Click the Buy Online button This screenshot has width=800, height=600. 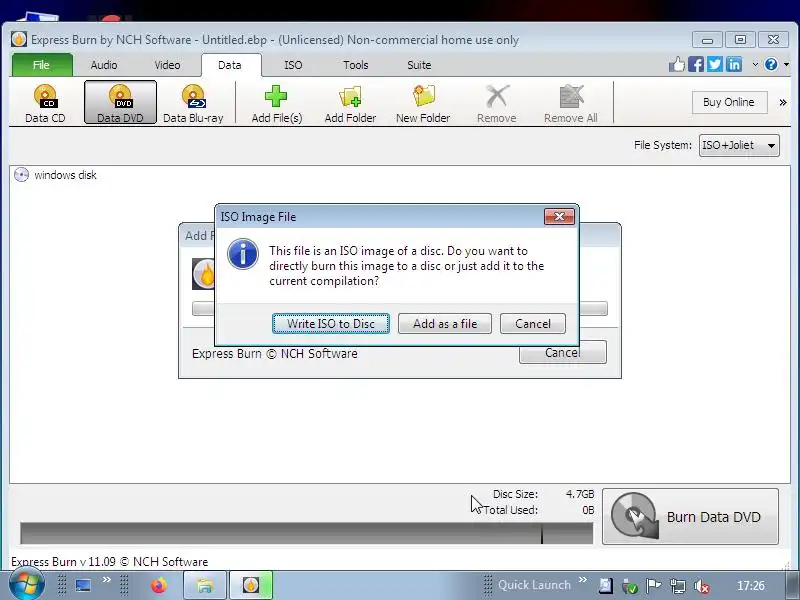729,103
